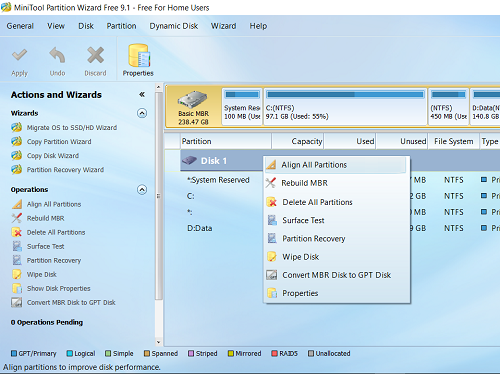Click the Copy Partition Wizard icon

pos(16,142)
